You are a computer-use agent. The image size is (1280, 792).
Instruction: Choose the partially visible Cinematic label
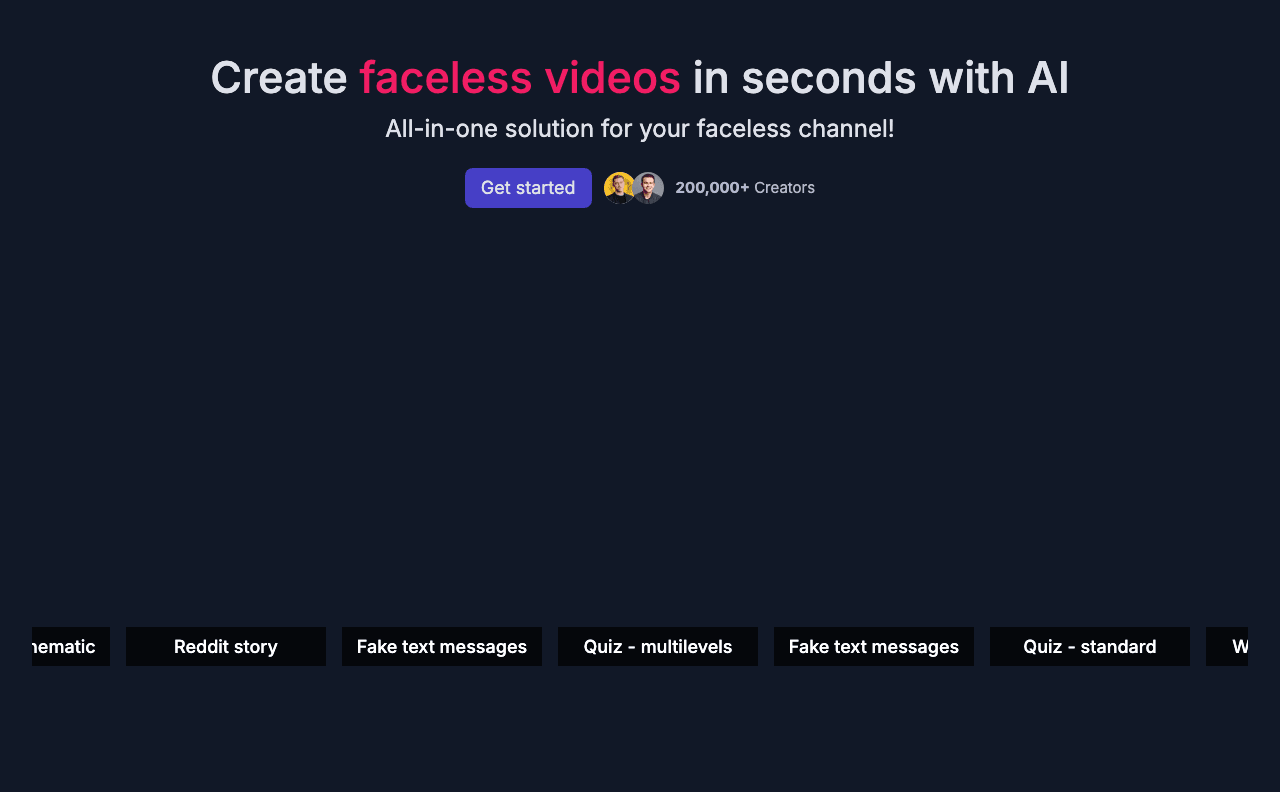tap(71, 646)
